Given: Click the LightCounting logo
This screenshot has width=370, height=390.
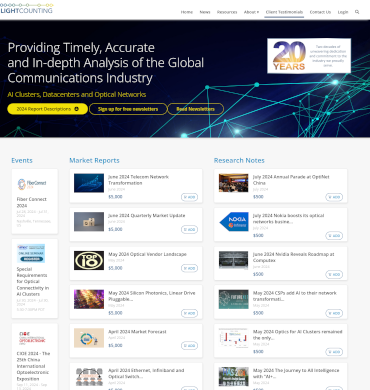Looking at the screenshot, I should 27,8.
